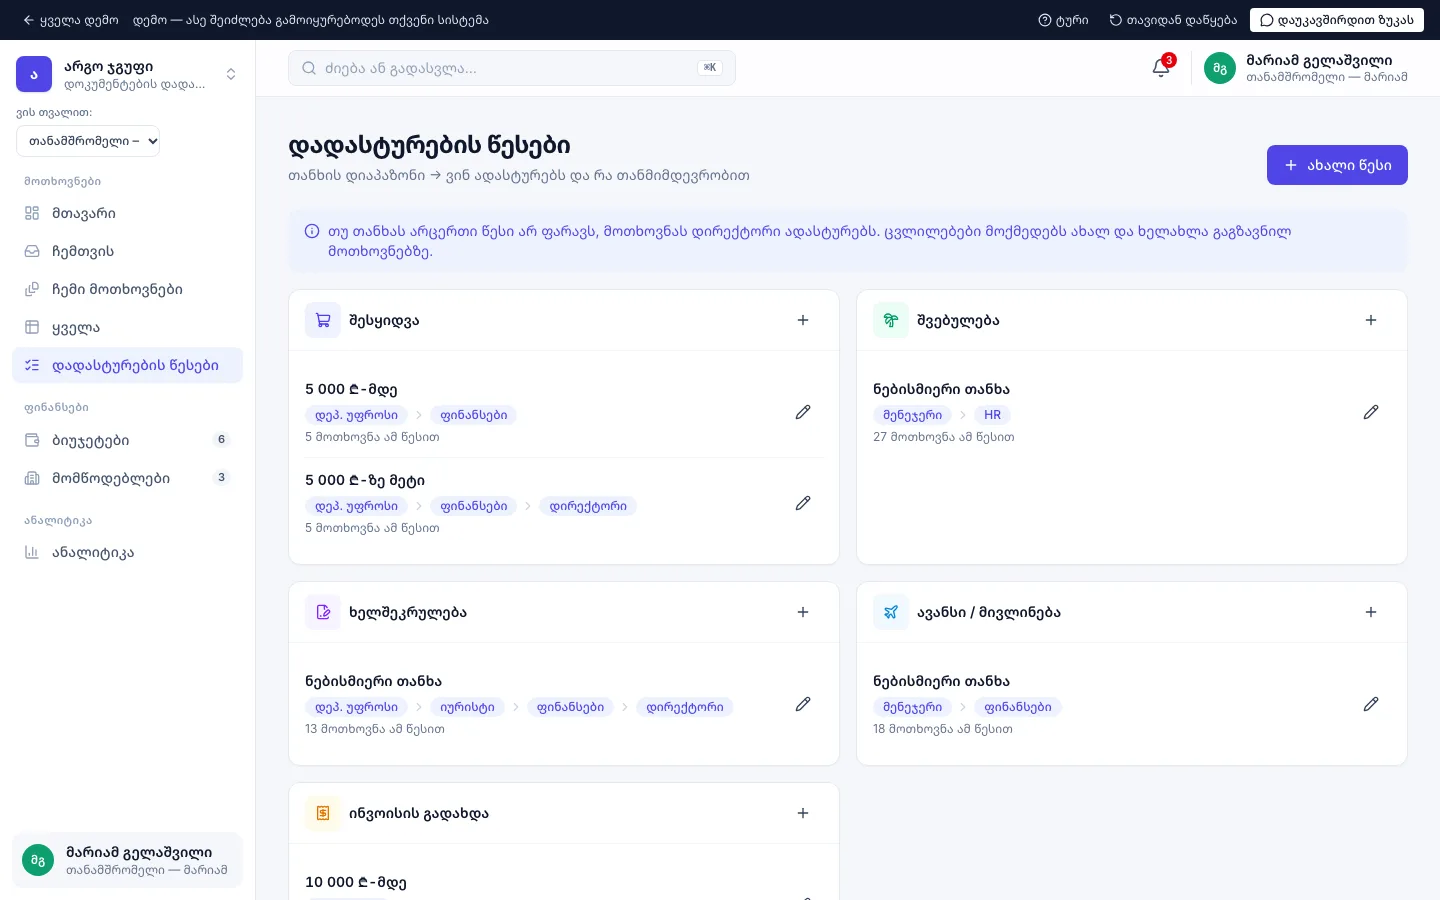The image size is (1440, 900).
Task: Open ბიუჯეტები in the sidebar
Action: coord(128,440)
